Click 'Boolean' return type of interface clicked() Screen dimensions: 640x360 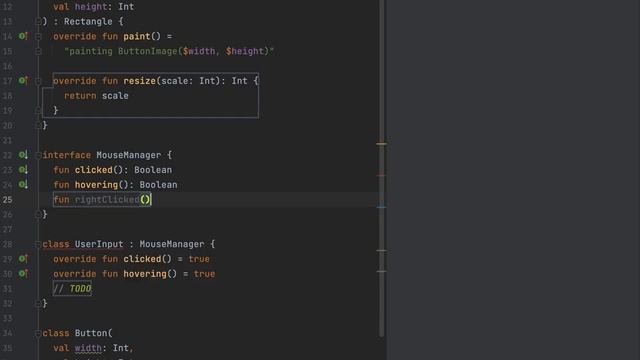tap(153, 170)
